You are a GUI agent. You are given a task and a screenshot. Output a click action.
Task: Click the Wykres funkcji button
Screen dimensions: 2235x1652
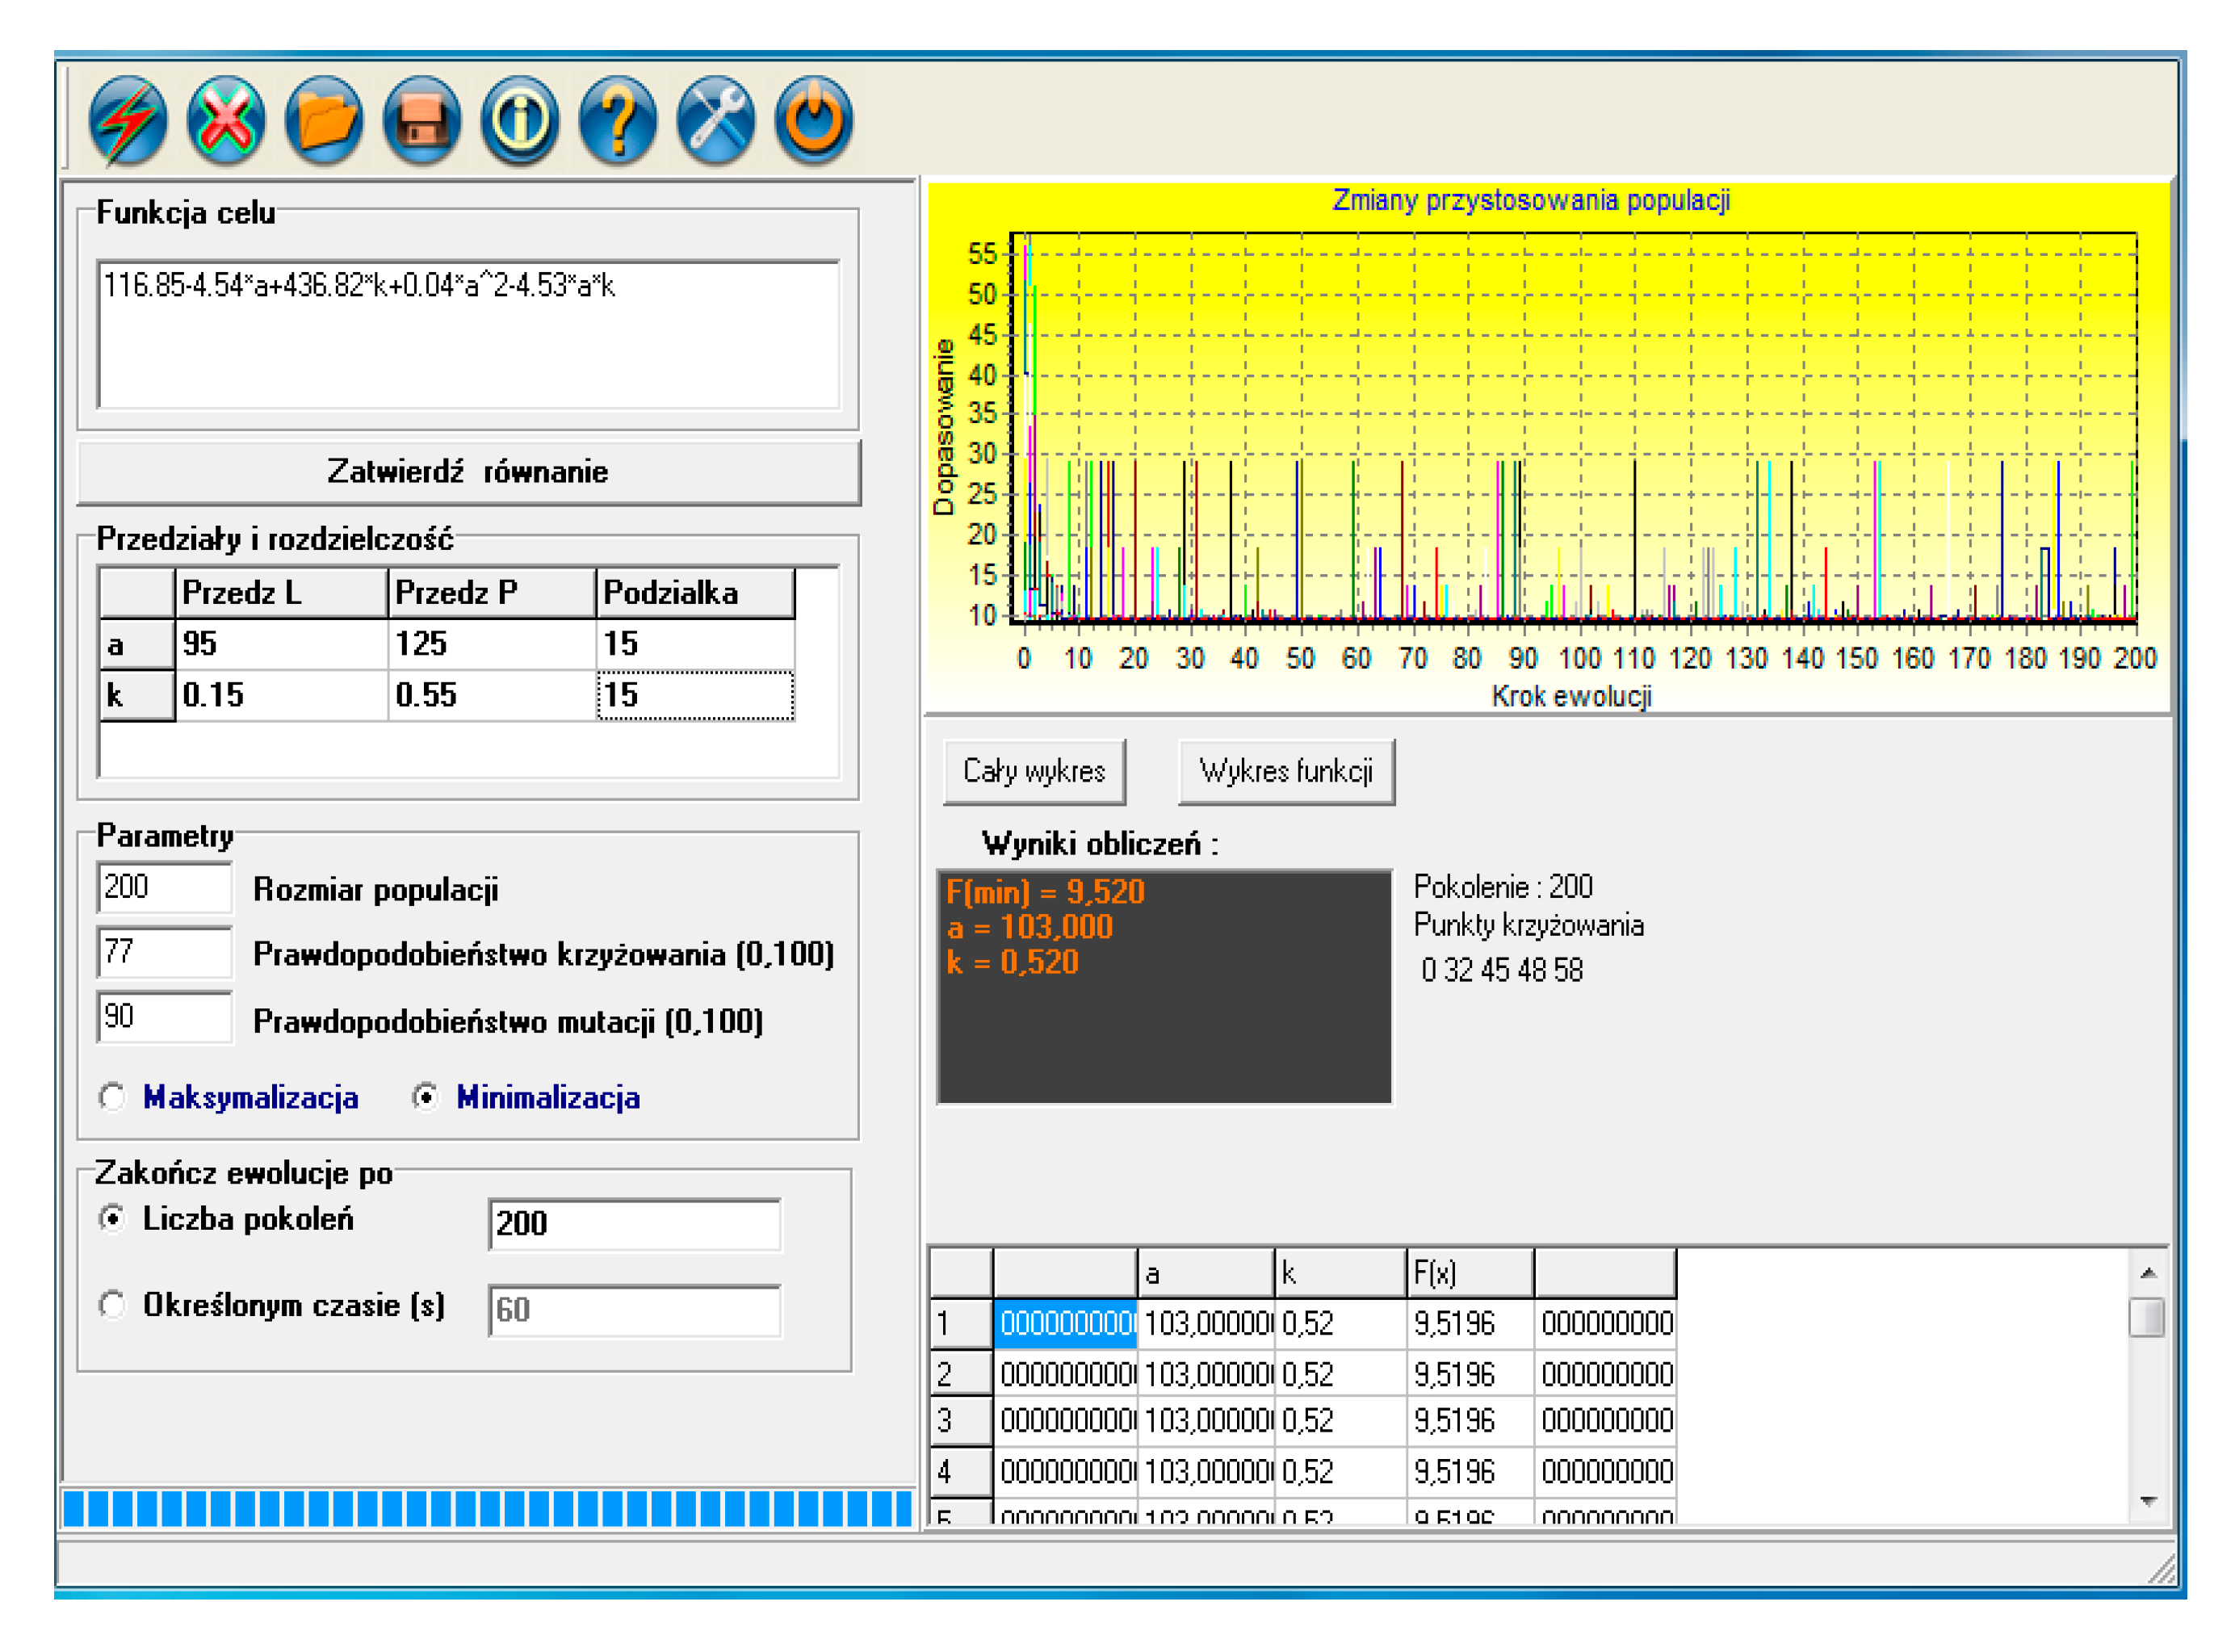point(1287,772)
